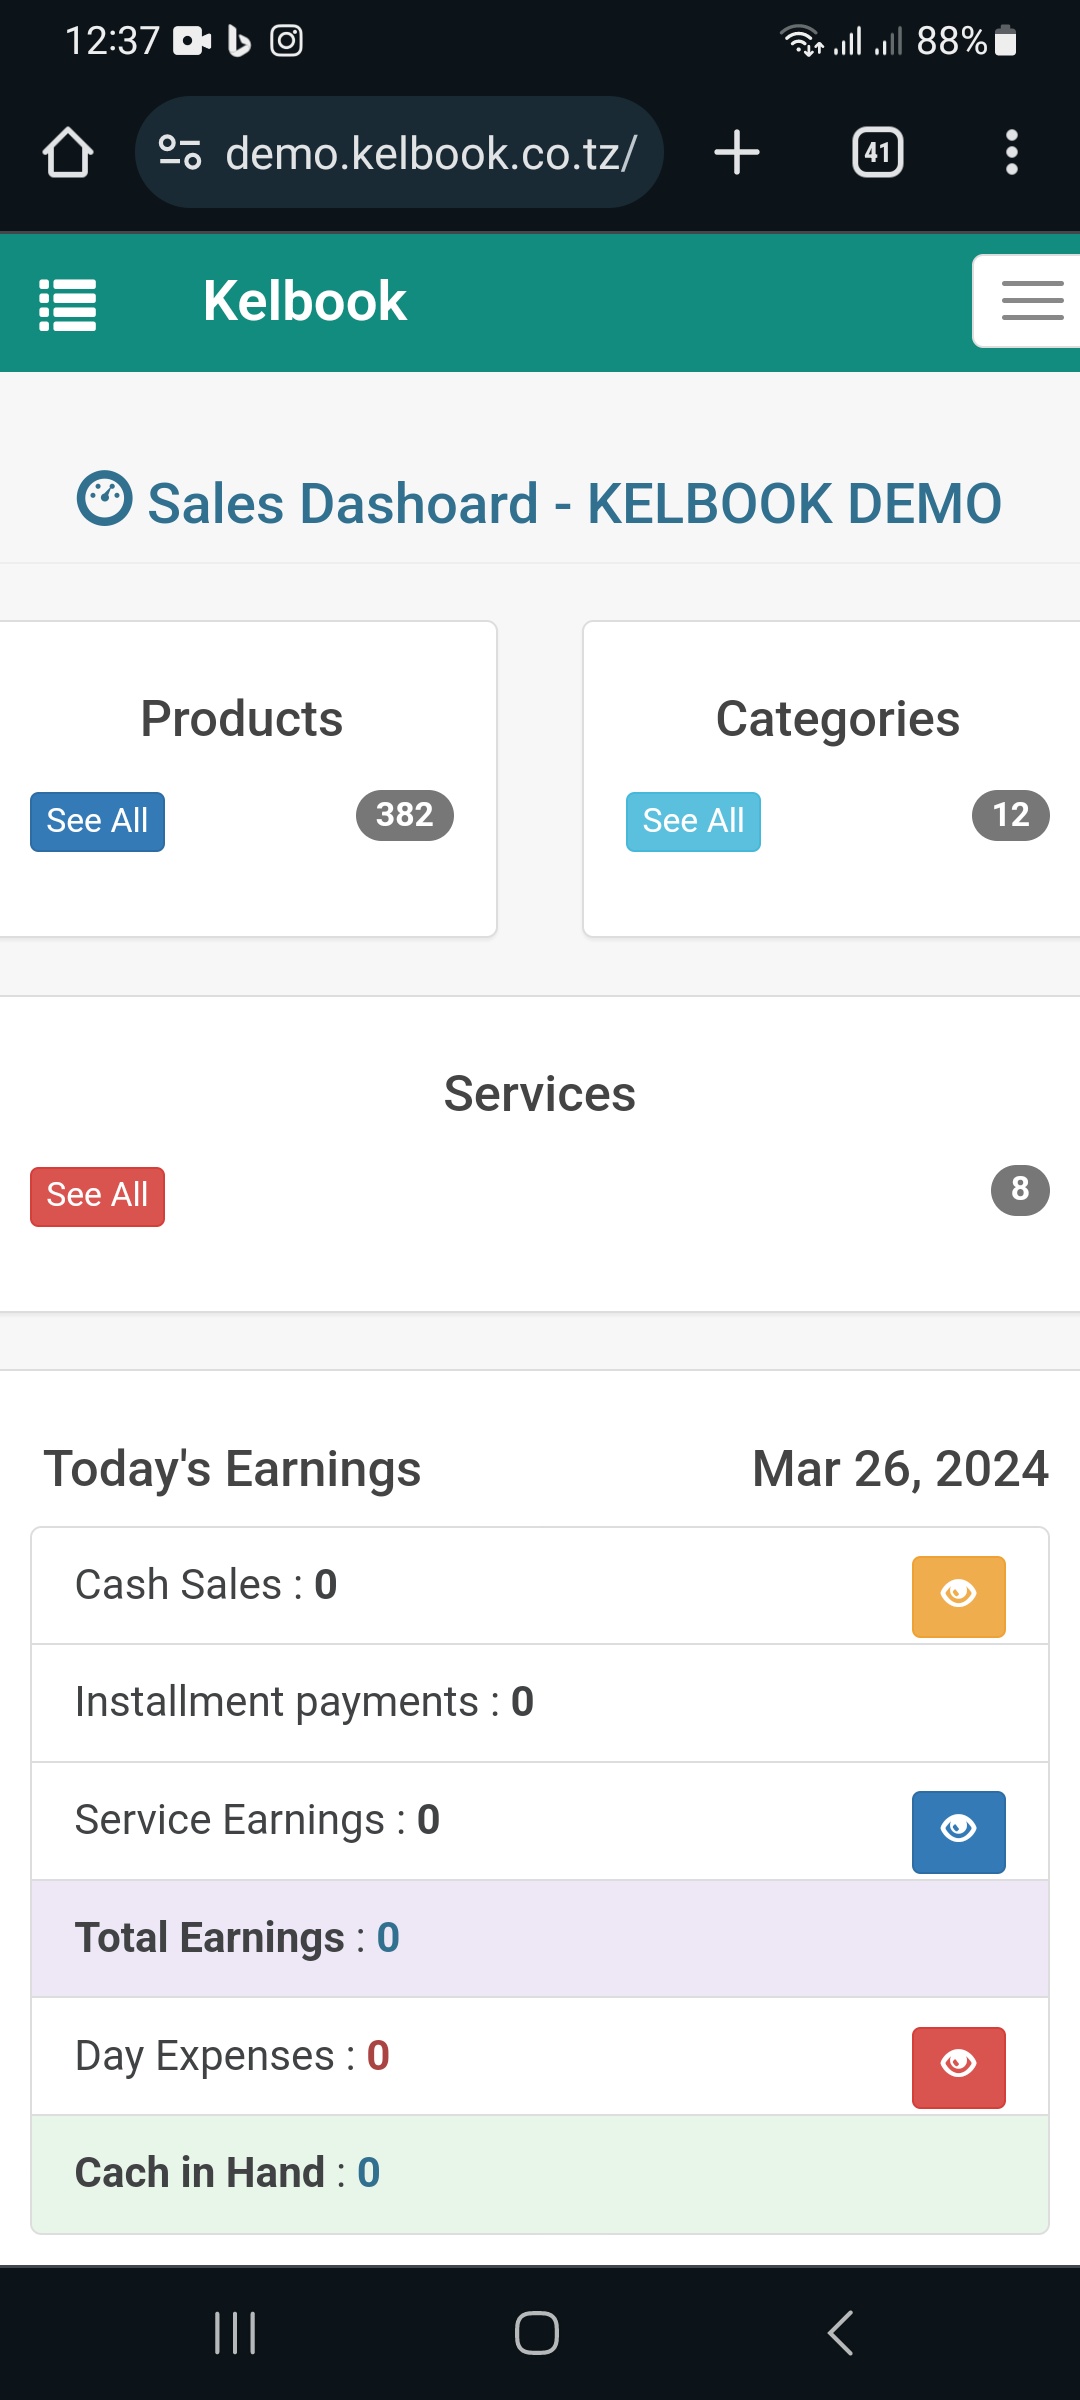Tap the browser home icon
The image size is (1080, 2400).
tap(68, 153)
